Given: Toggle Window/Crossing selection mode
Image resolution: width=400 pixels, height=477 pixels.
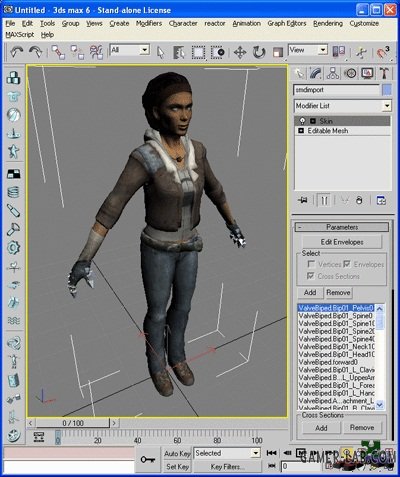Looking at the screenshot, I should [218, 52].
